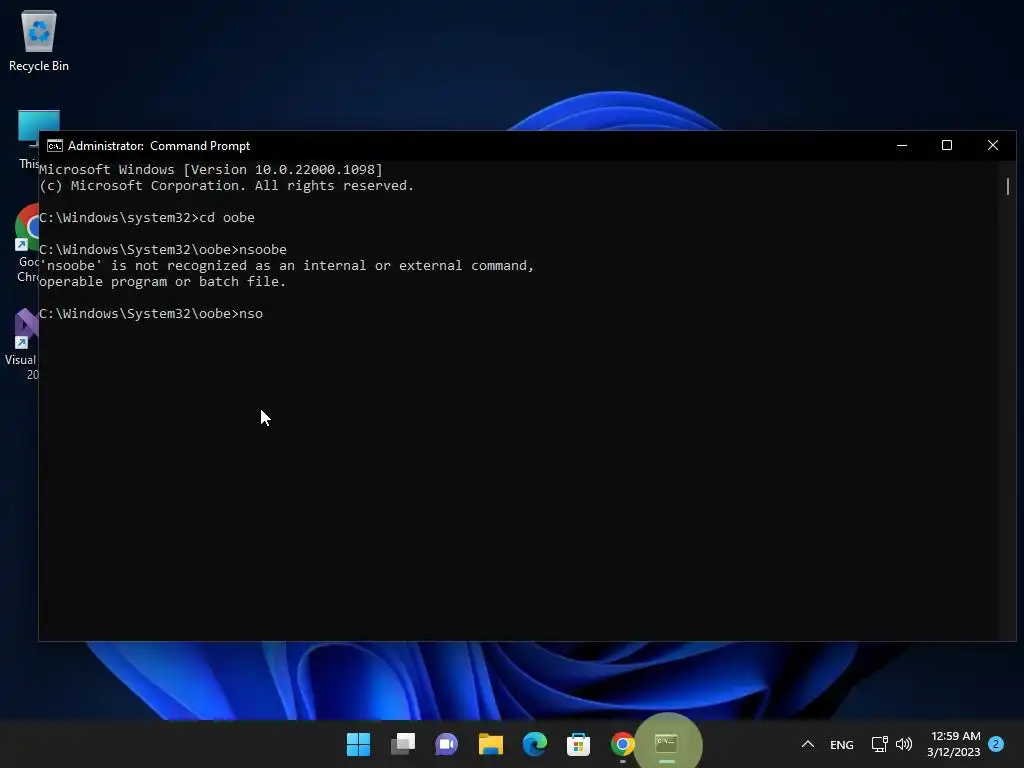Open the clock showing 12:59 AM

pyautogui.click(x=953, y=744)
